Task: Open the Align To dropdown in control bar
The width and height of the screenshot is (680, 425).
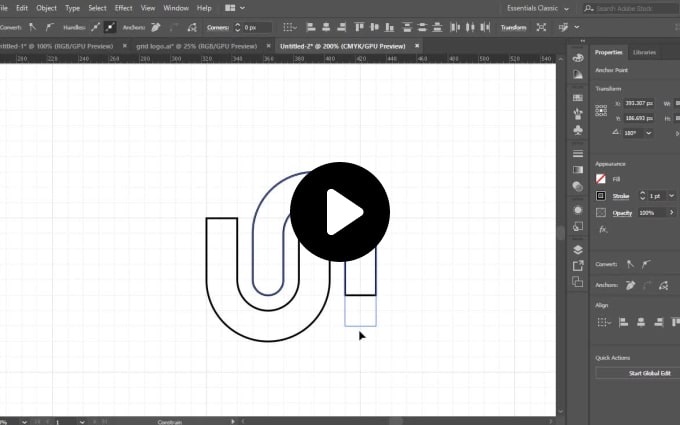Action: point(290,27)
